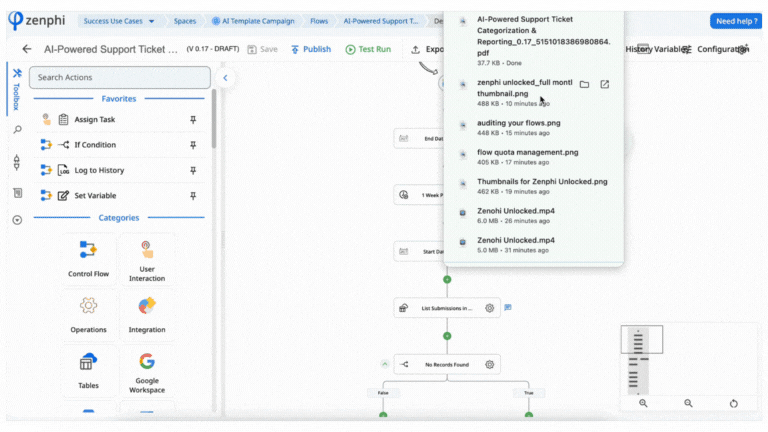Open the Operations category

click(x=89, y=315)
